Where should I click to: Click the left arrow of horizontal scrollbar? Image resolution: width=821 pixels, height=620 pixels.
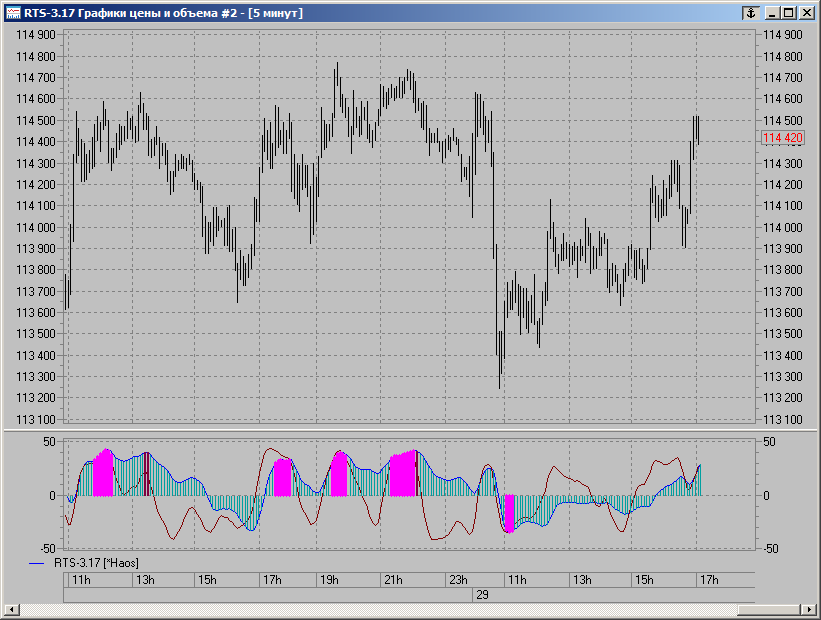tap(10, 610)
